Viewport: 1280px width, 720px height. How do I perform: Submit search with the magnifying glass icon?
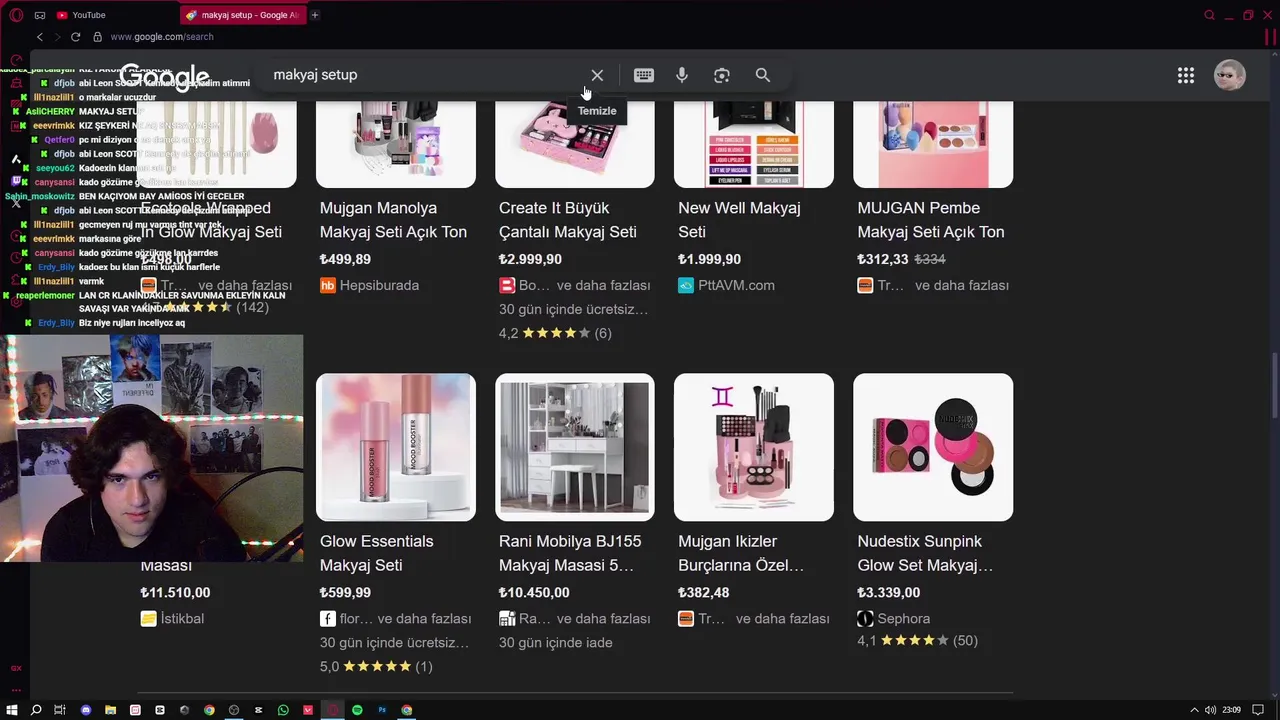pyautogui.click(x=763, y=75)
